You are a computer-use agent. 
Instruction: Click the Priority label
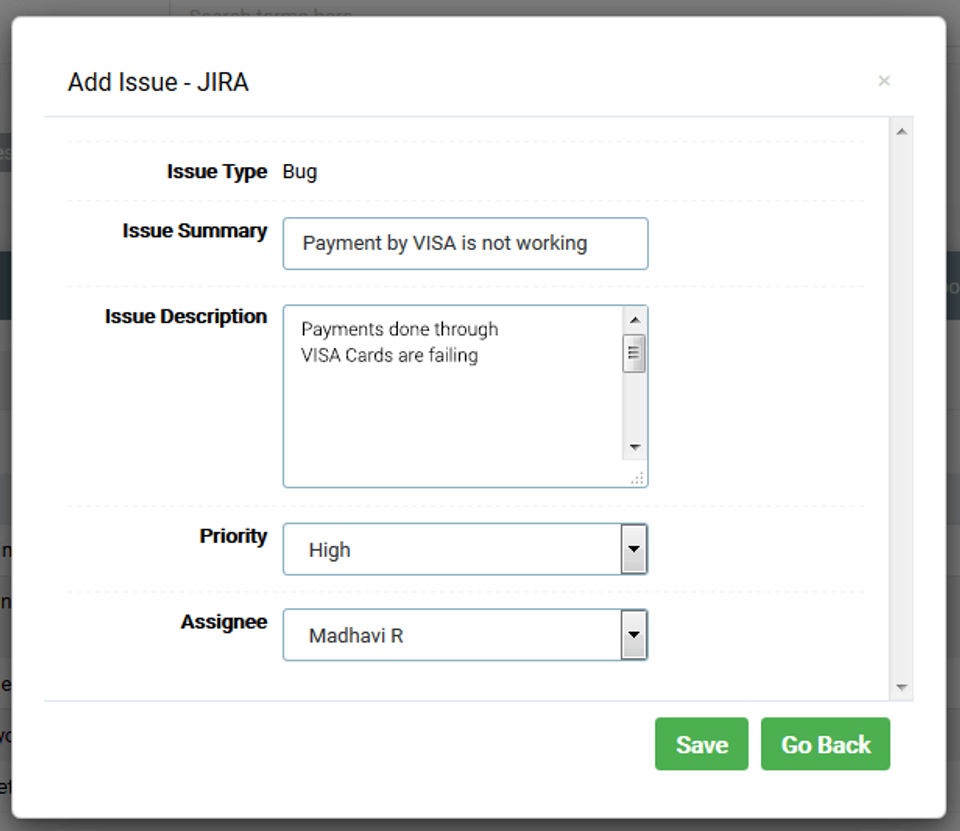point(233,536)
